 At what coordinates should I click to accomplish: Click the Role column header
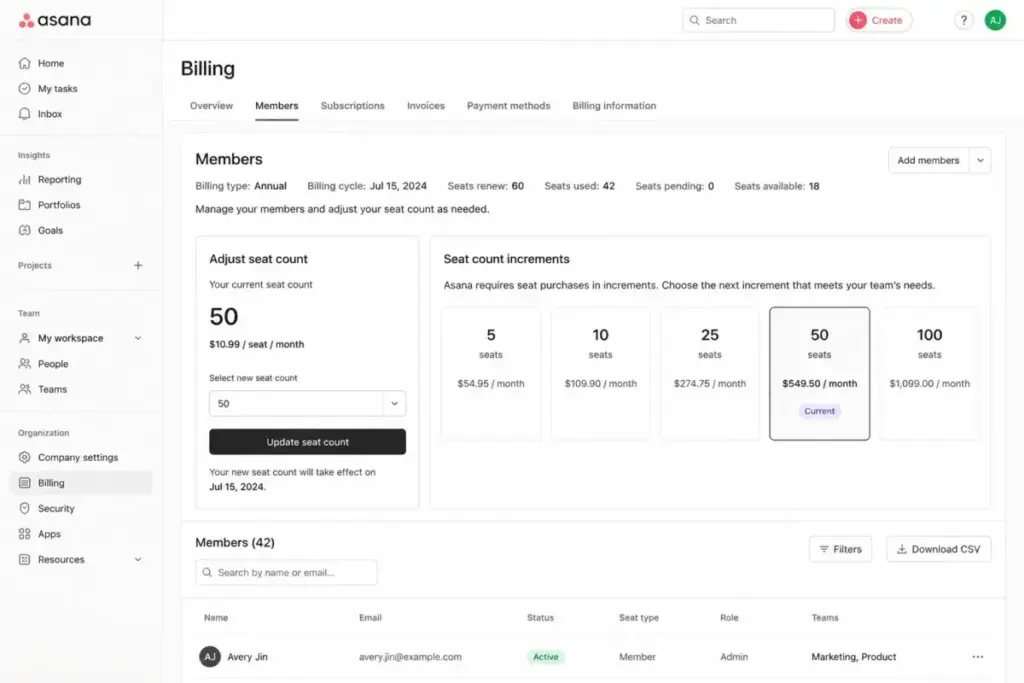[x=729, y=618]
